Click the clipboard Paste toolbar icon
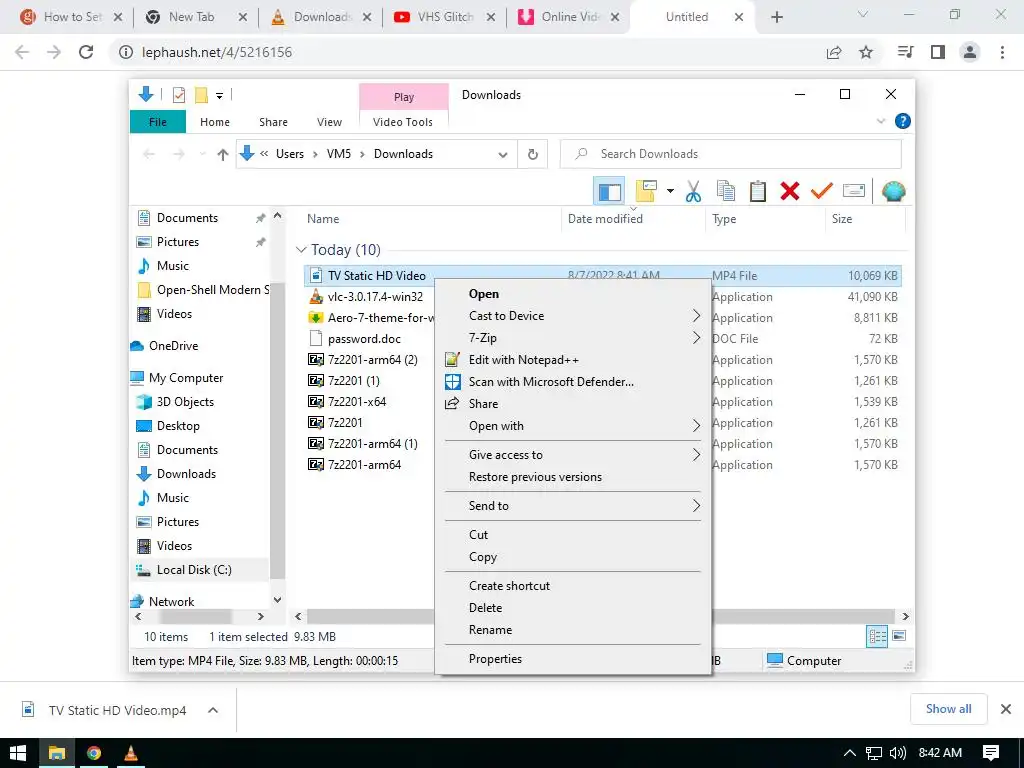The width and height of the screenshot is (1024, 768). (758, 191)
